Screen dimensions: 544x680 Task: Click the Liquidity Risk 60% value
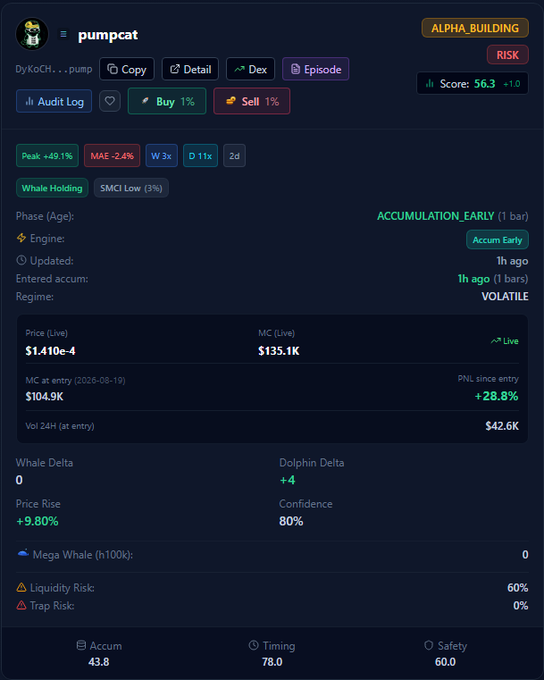pyautogui.click(x=518, y=588)
